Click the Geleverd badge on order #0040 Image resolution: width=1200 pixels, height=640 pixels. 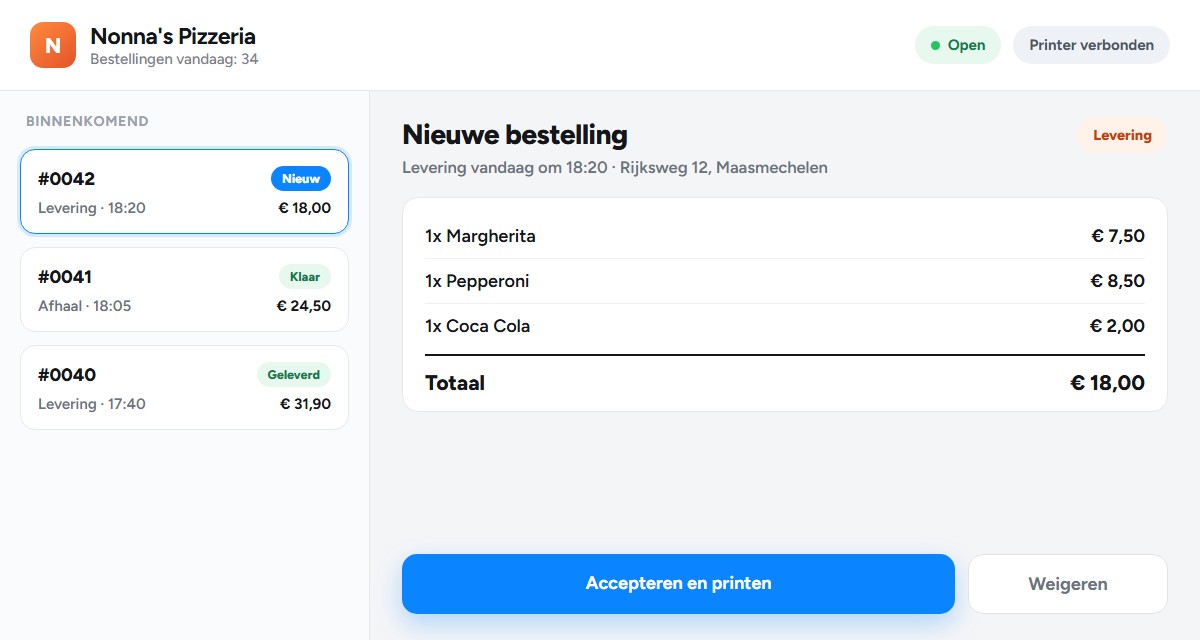pyautogui.click(x=294, y=375)
